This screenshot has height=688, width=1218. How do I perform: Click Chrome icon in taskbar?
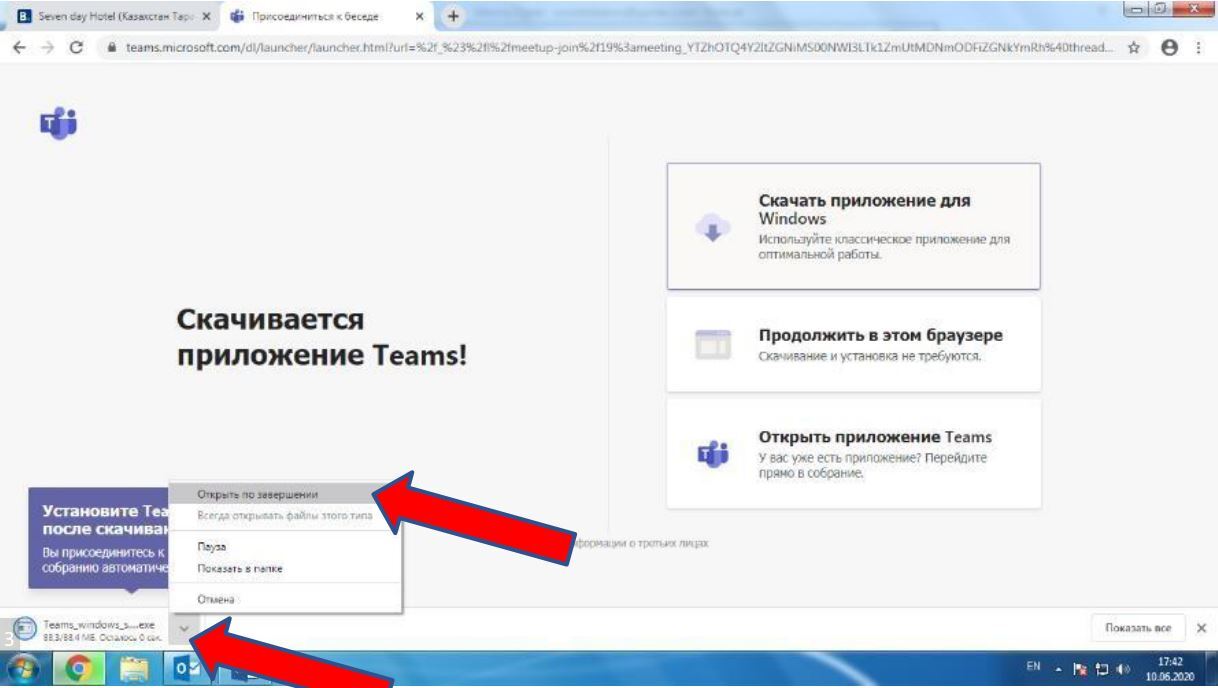tap(79, 669)
